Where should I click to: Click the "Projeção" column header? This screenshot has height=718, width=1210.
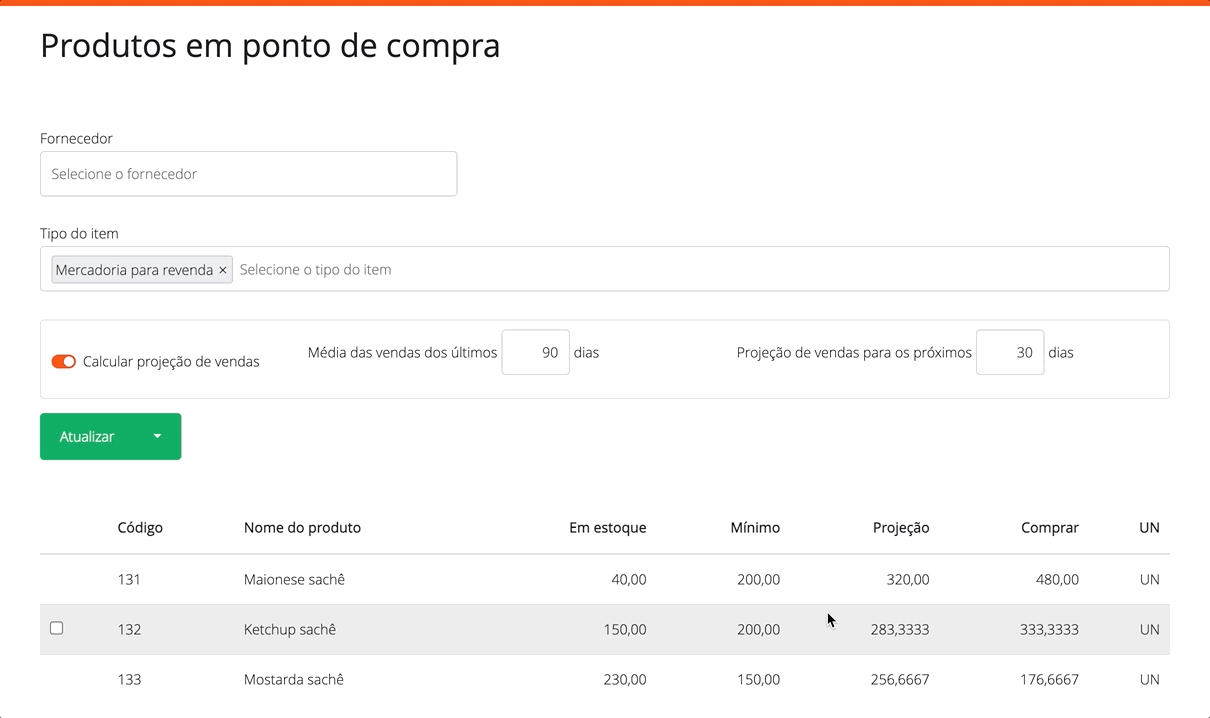click(901, 527)
